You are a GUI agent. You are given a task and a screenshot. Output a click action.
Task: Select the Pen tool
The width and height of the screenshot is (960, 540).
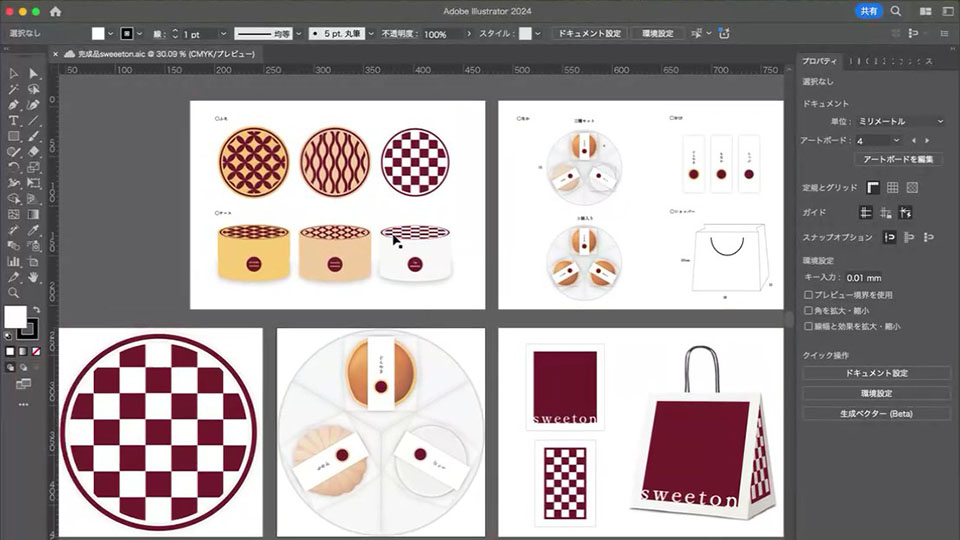(13, 104)
